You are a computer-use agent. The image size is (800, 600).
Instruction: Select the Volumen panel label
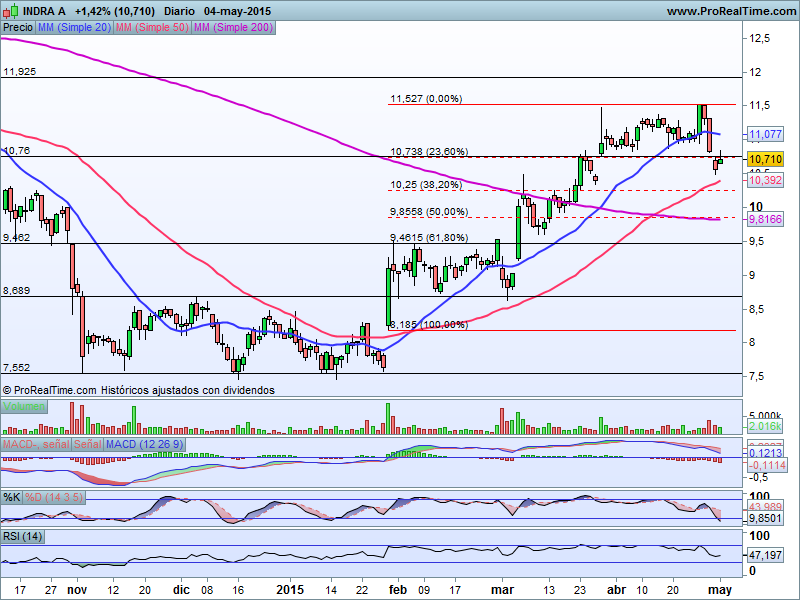24,406
